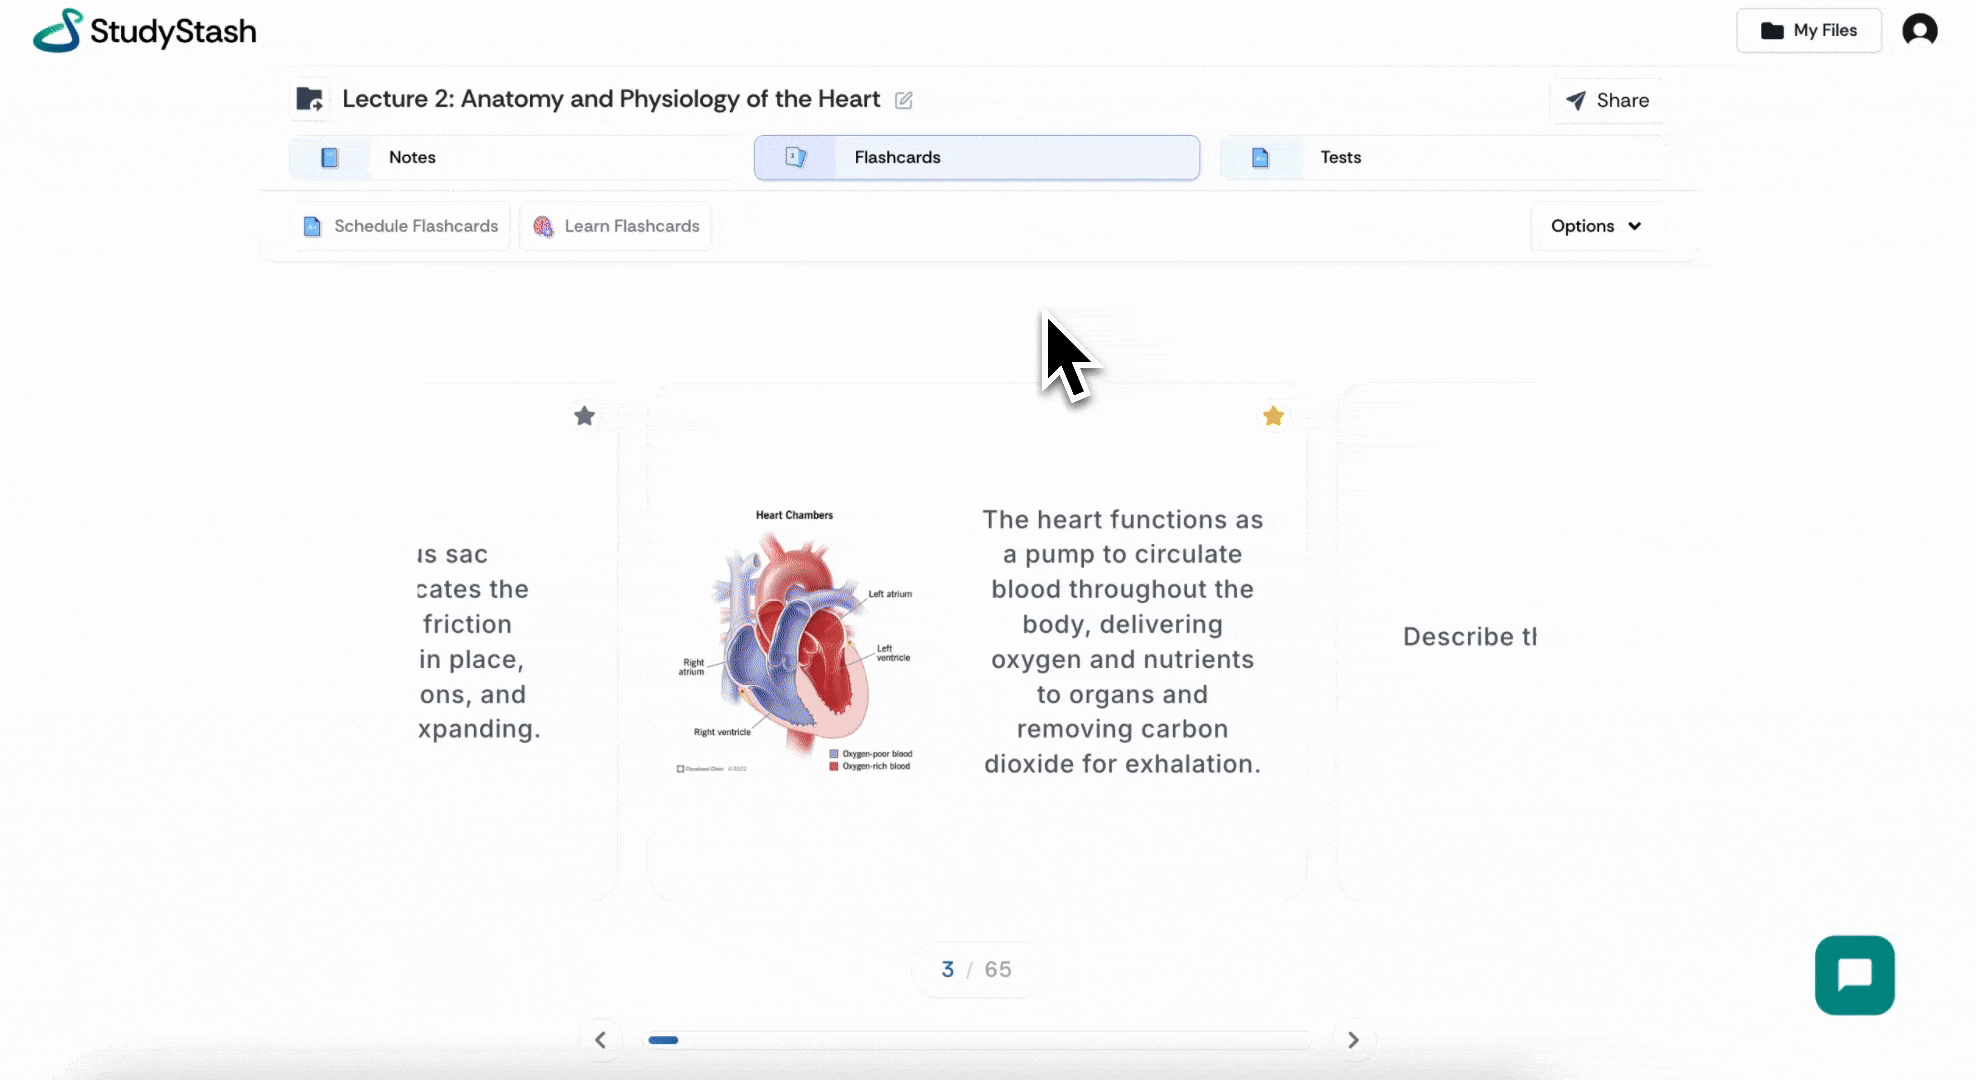Star the previous flashcard
Viewport: 1976px width, 1080px height.
(585, 416)
